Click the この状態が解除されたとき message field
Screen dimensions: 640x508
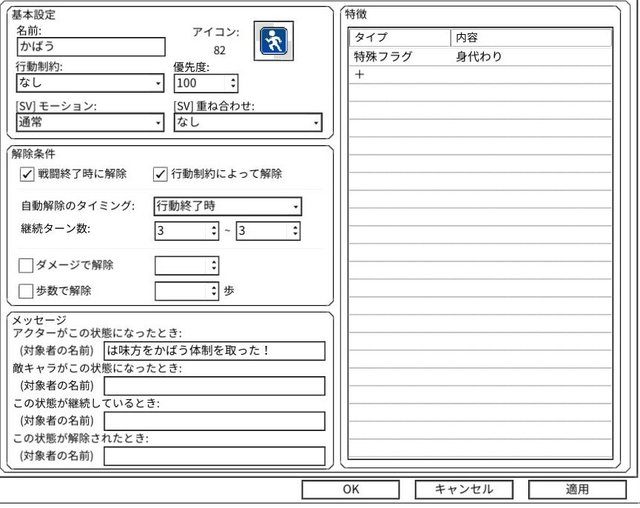pos(215,456)
